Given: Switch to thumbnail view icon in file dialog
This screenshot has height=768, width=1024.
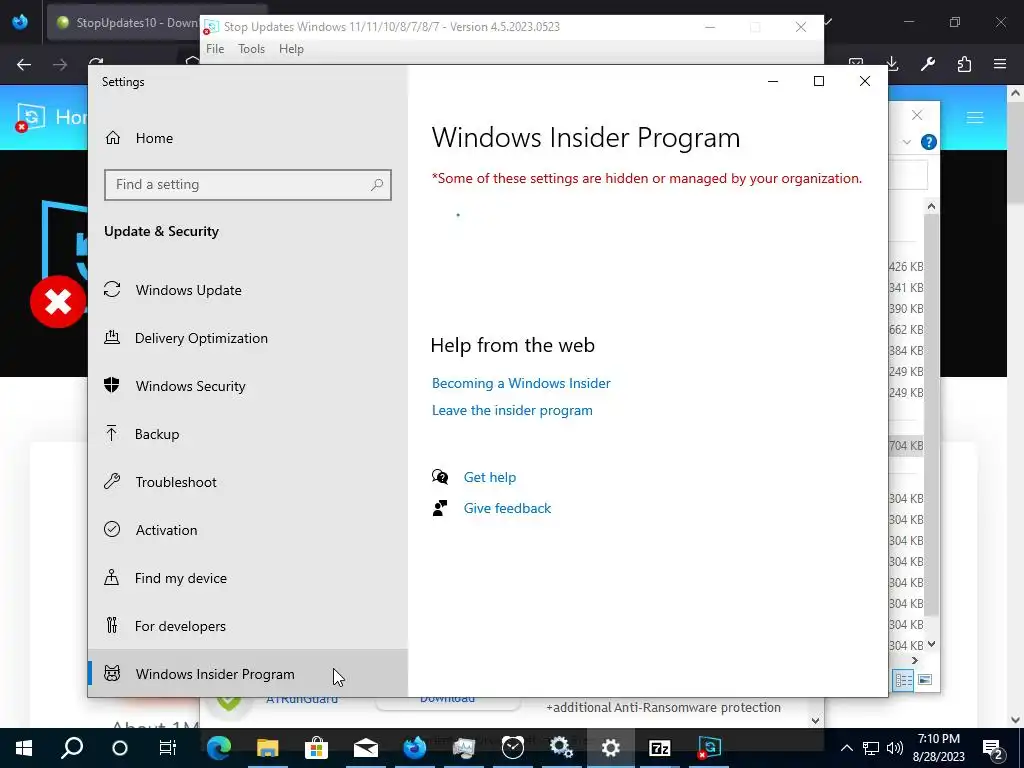Looking at the screenshot, I should click(925, 680).
